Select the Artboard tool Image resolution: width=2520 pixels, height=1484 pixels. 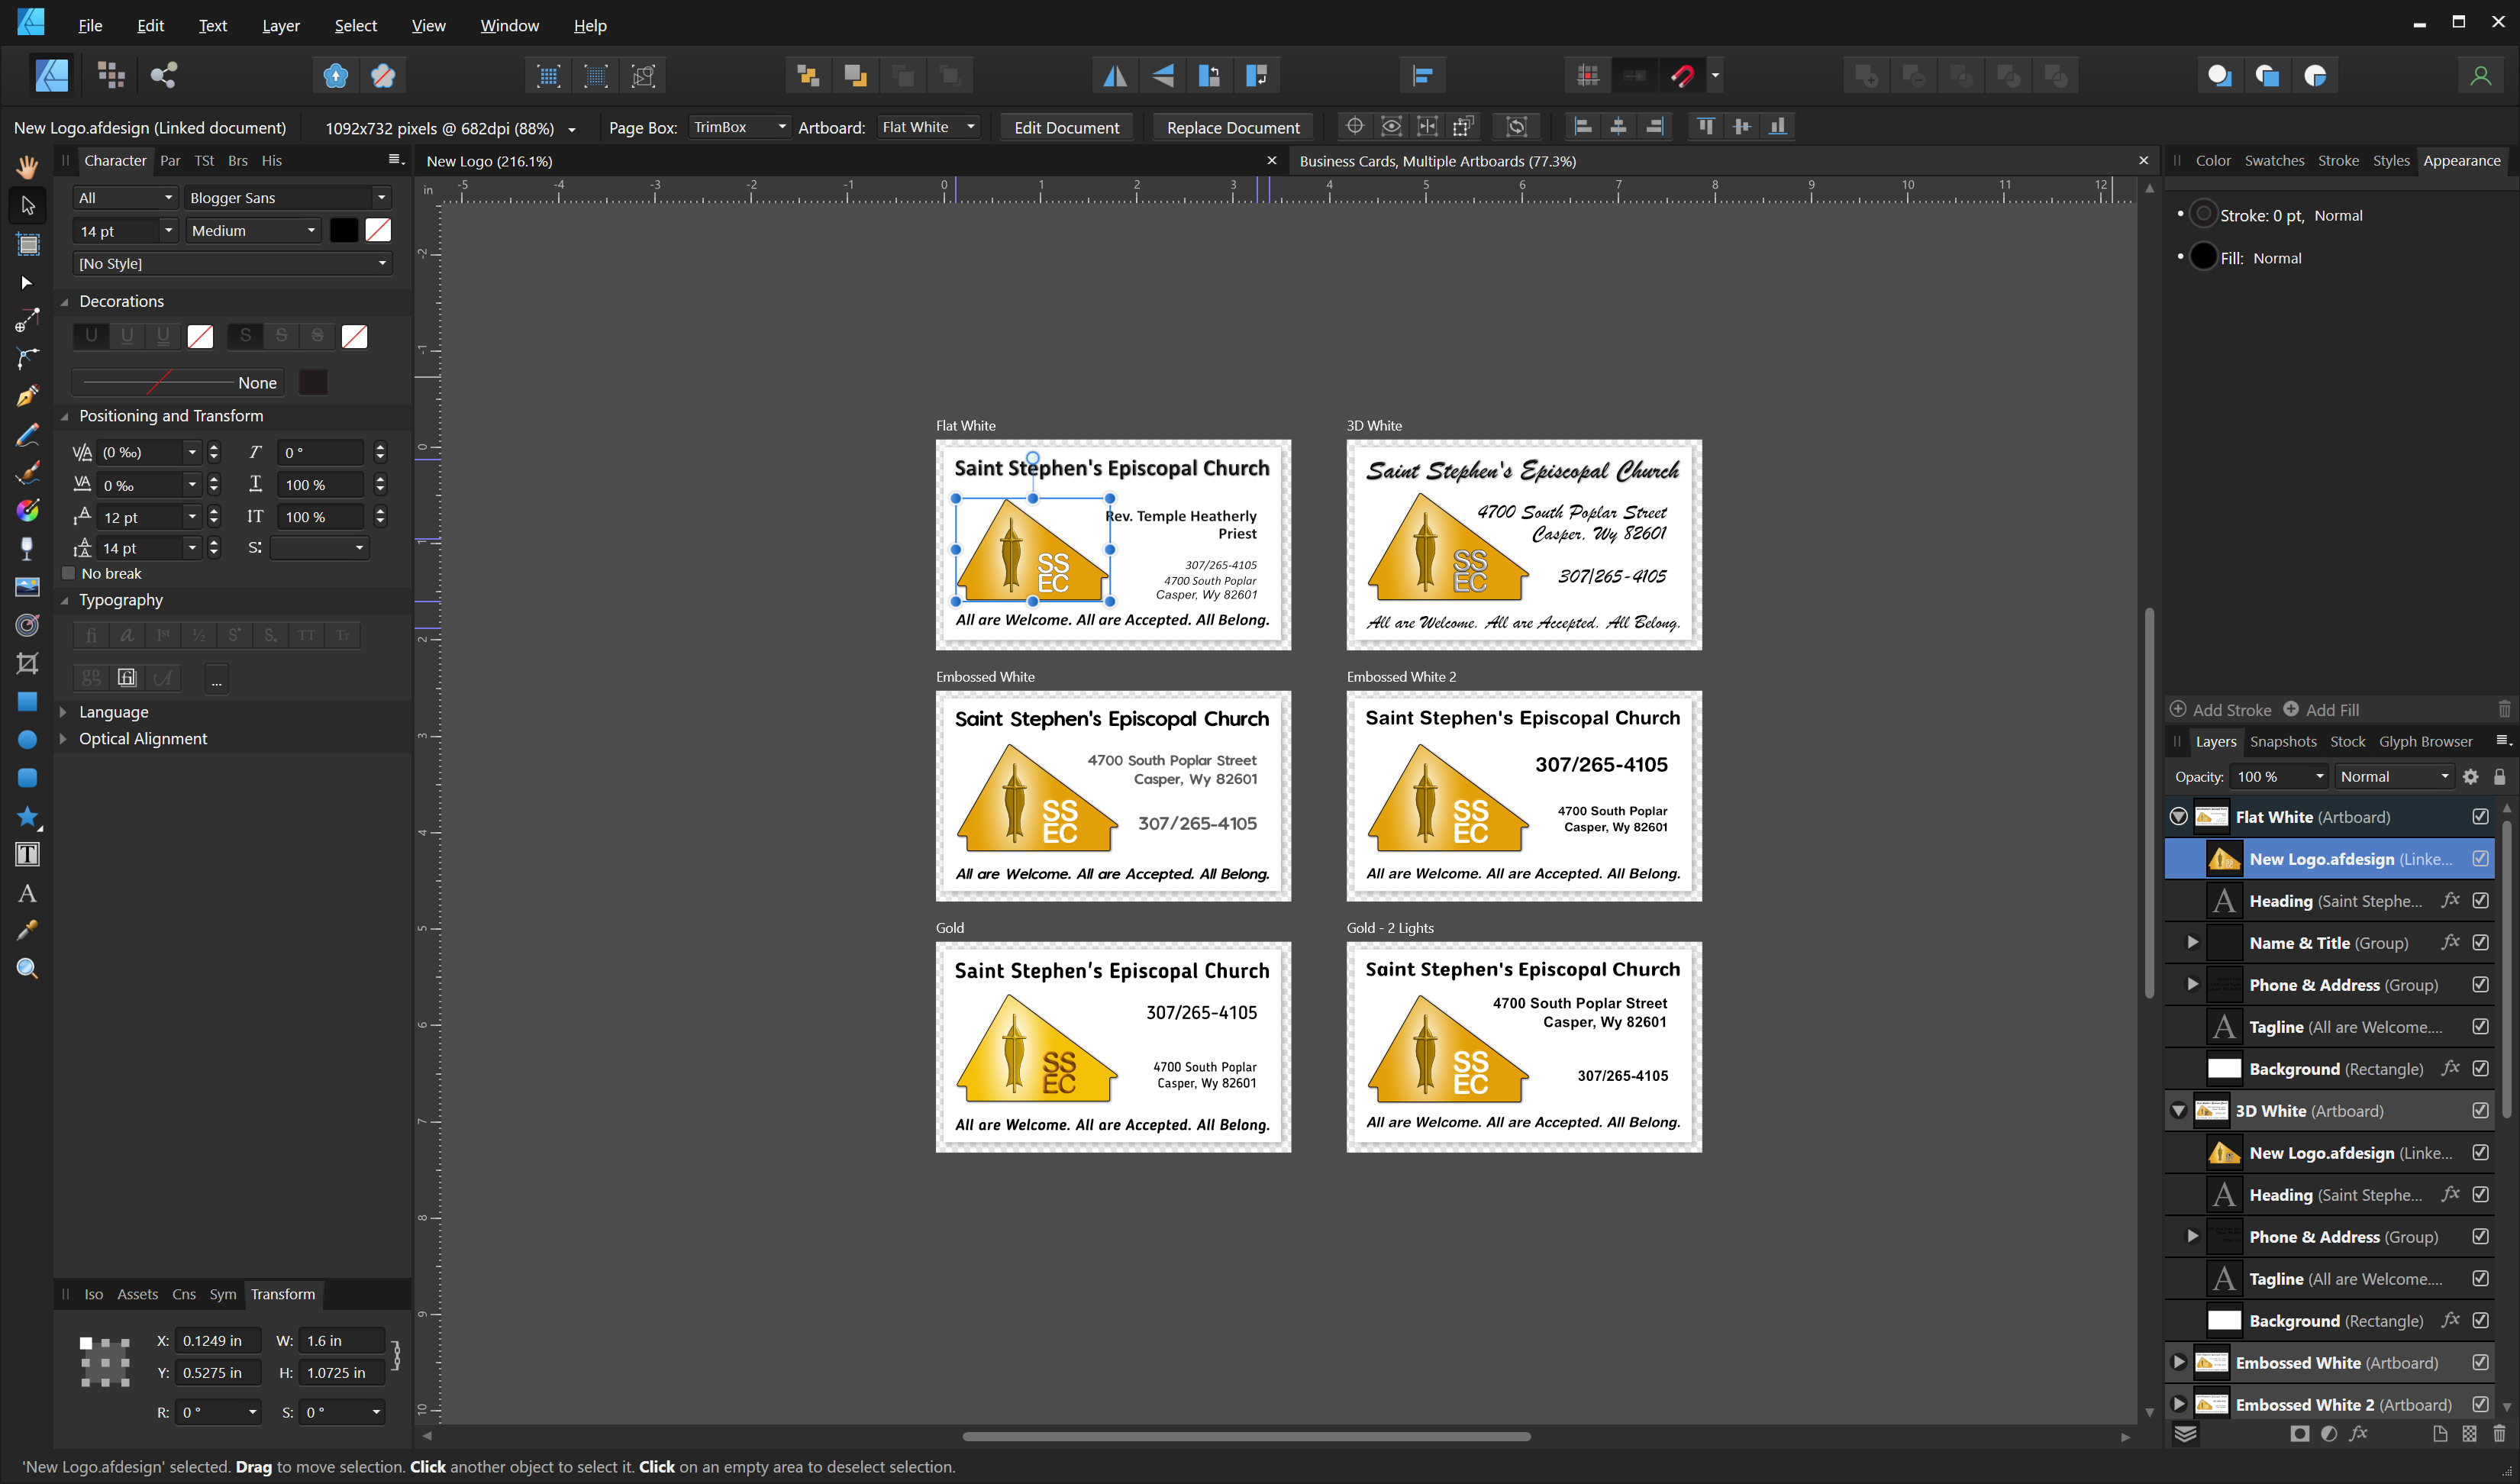click(27, 244)
